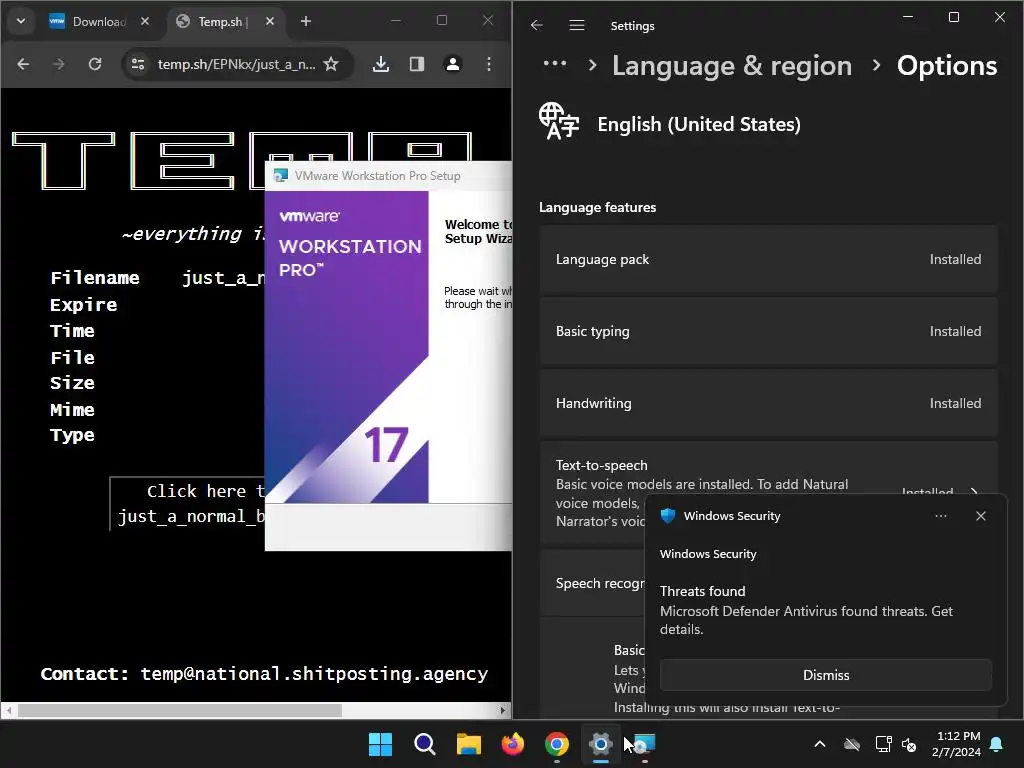Open network tray icon
The height and width of the screenshot is (768, 1024).
click(x=883, y=744)
